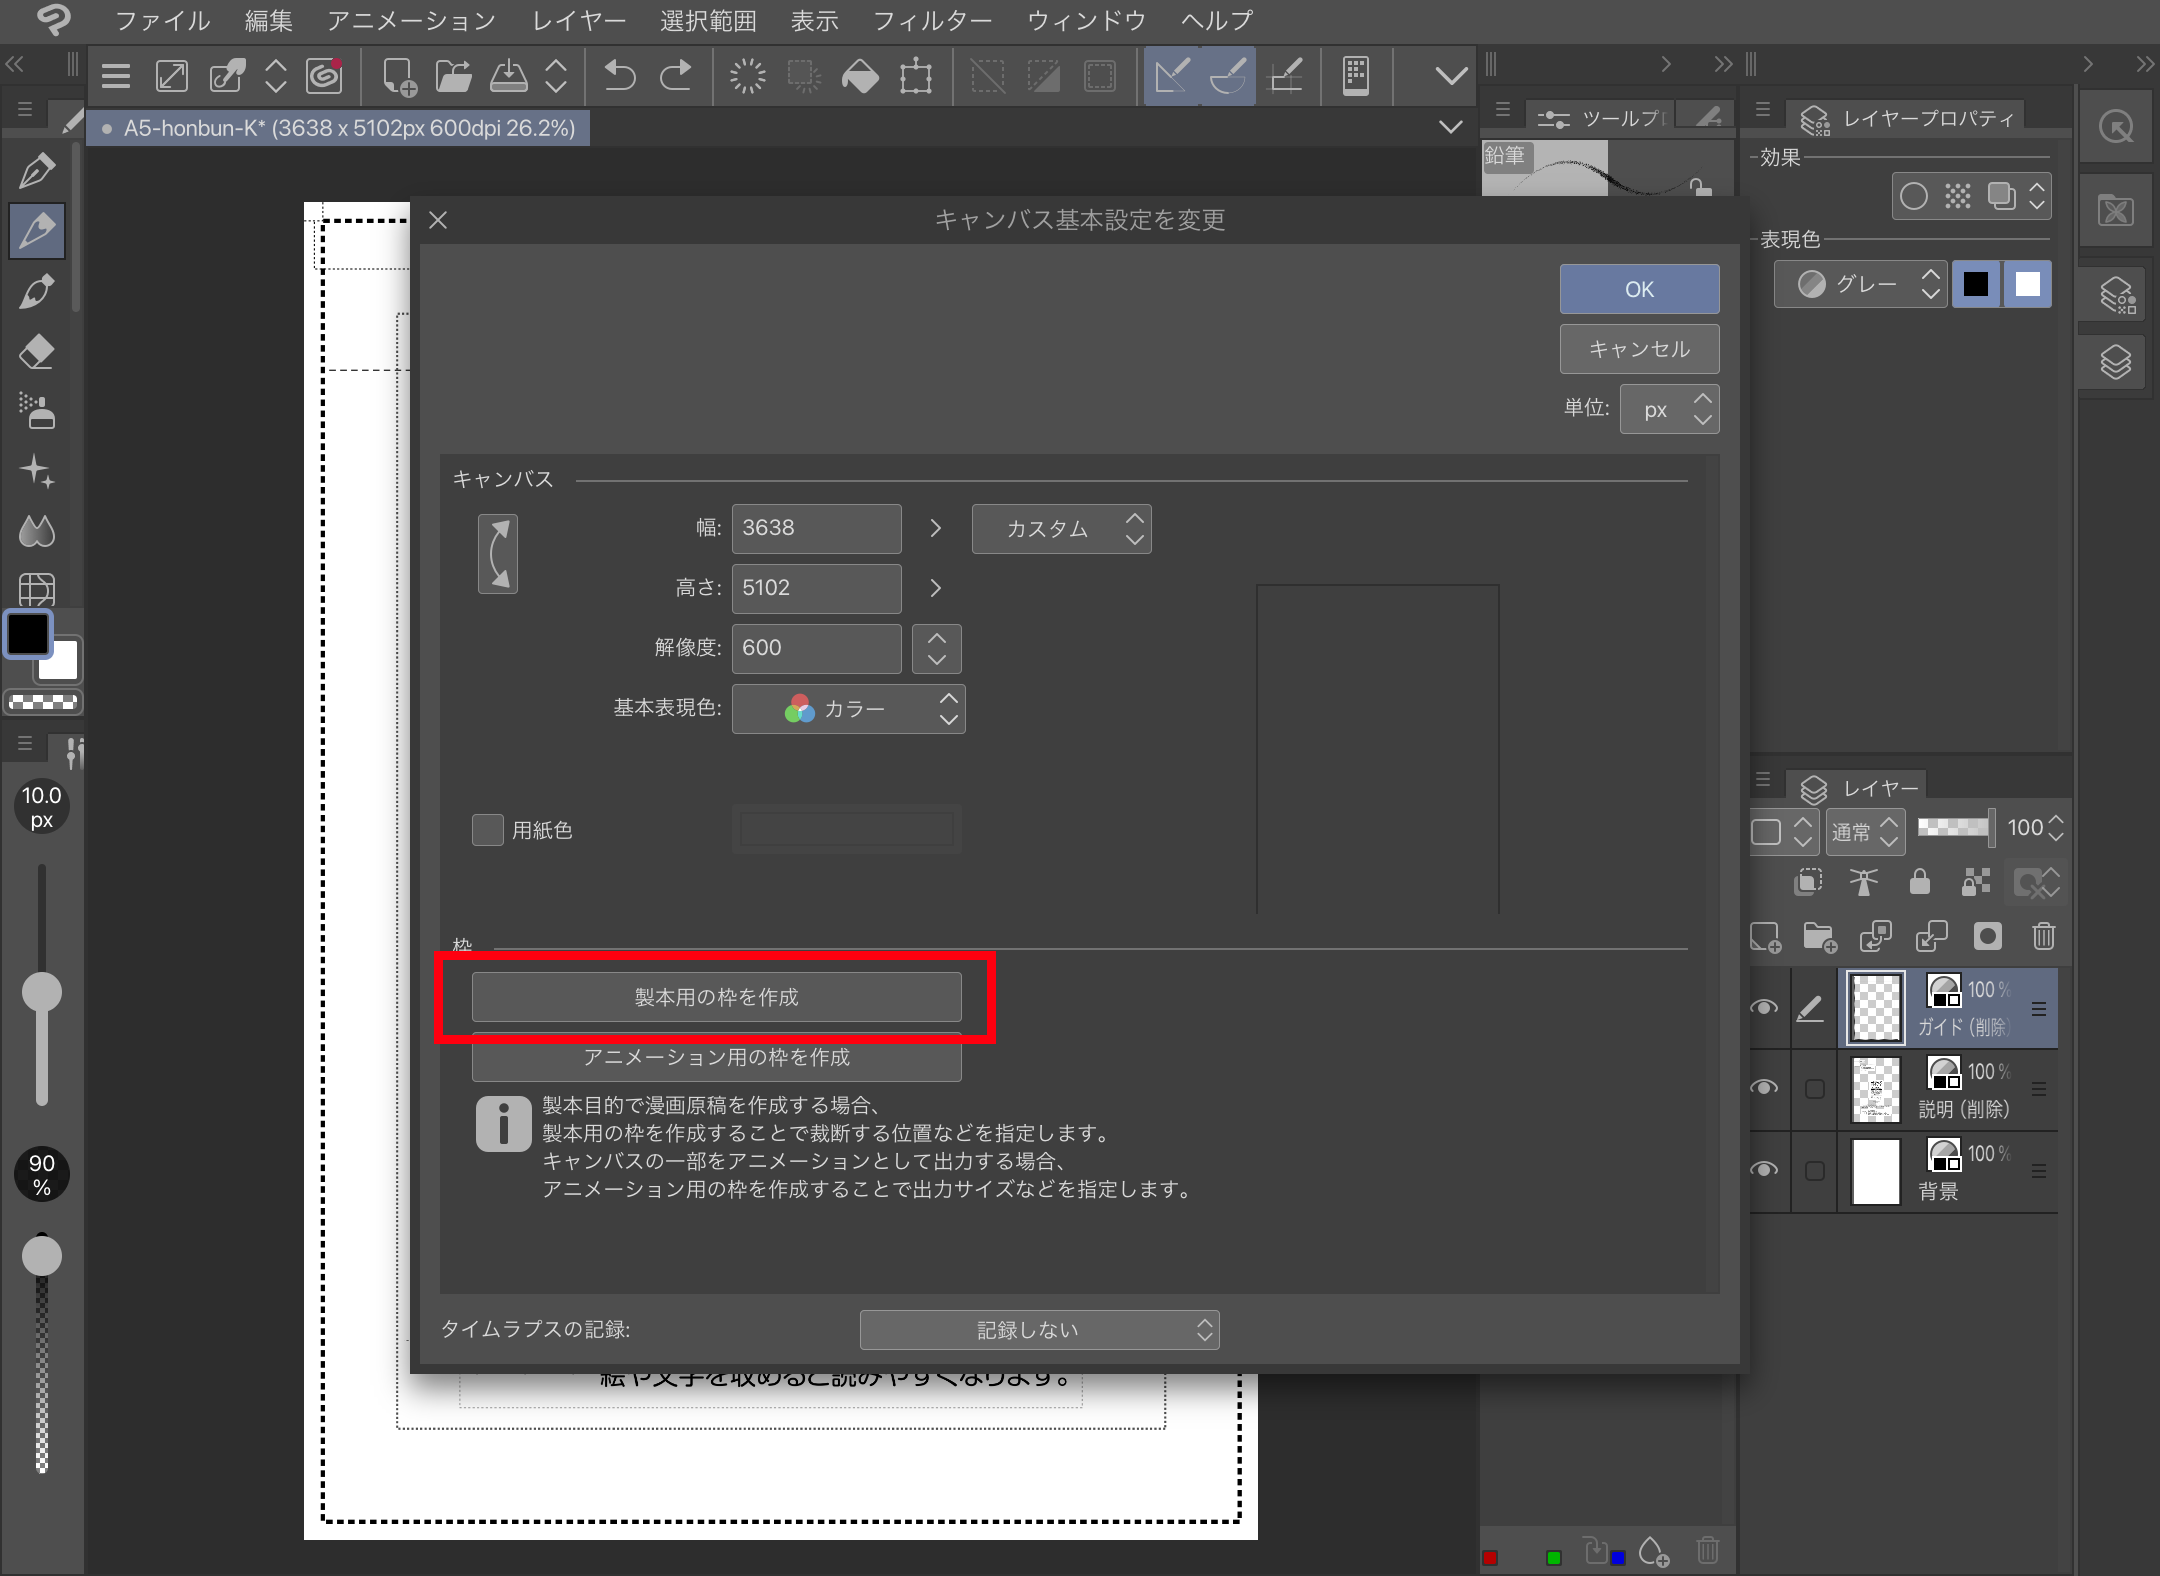Close the キャンバス基本設定を変更 dialog
Image resolution: width=2160 pixels, height=1576 pixels.
438,220
